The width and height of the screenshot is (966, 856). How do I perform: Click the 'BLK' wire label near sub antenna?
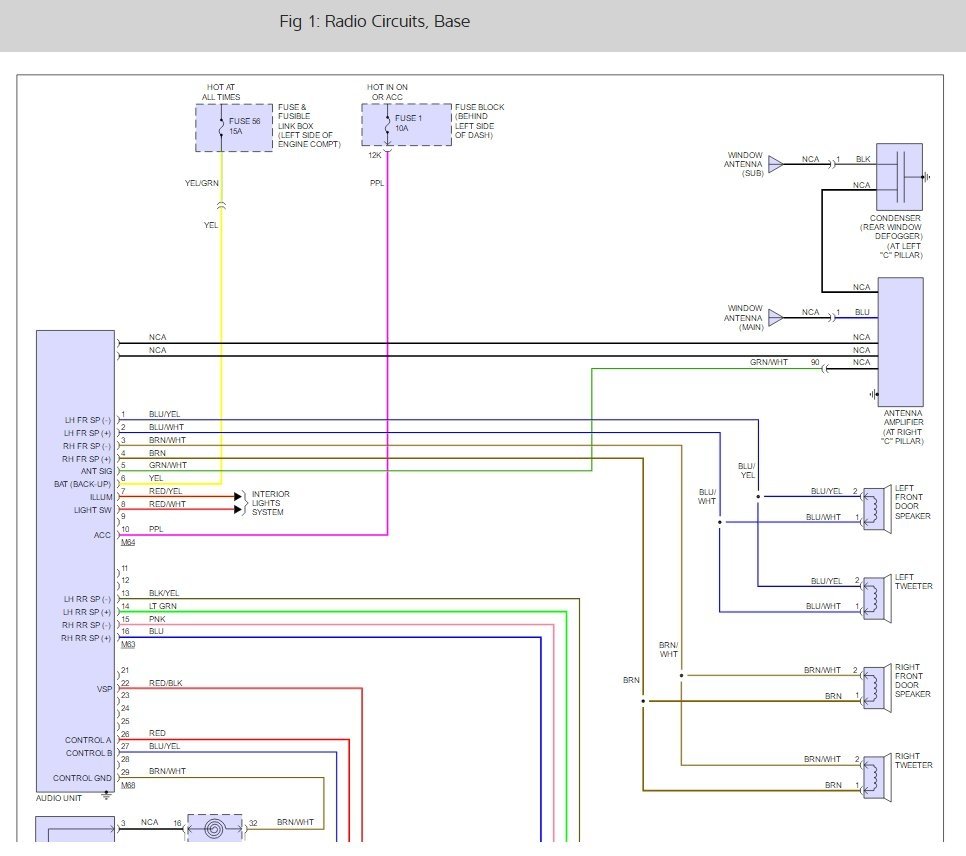[x=862, y=159]
